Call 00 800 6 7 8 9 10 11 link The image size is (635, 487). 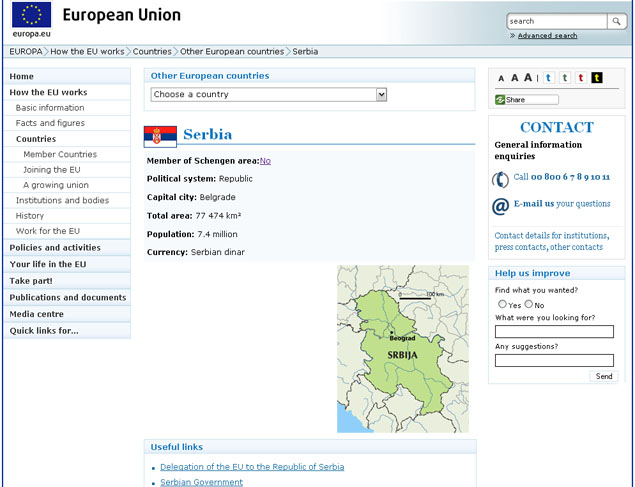pyautogui.click(x=562, y=177)
